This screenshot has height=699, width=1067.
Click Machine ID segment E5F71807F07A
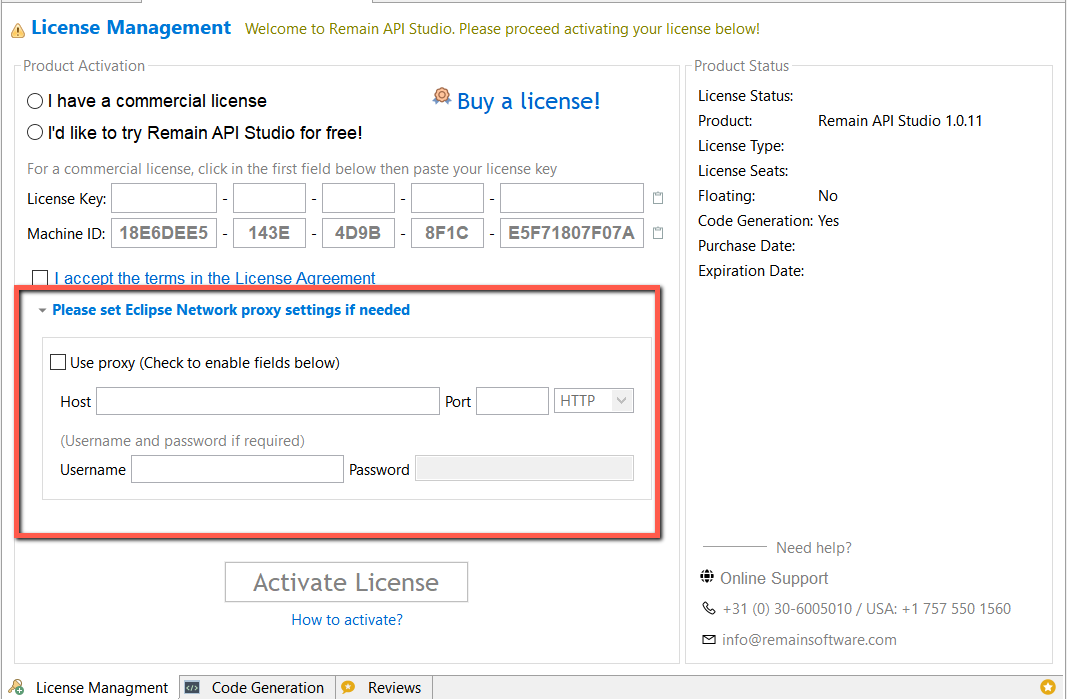572,233
